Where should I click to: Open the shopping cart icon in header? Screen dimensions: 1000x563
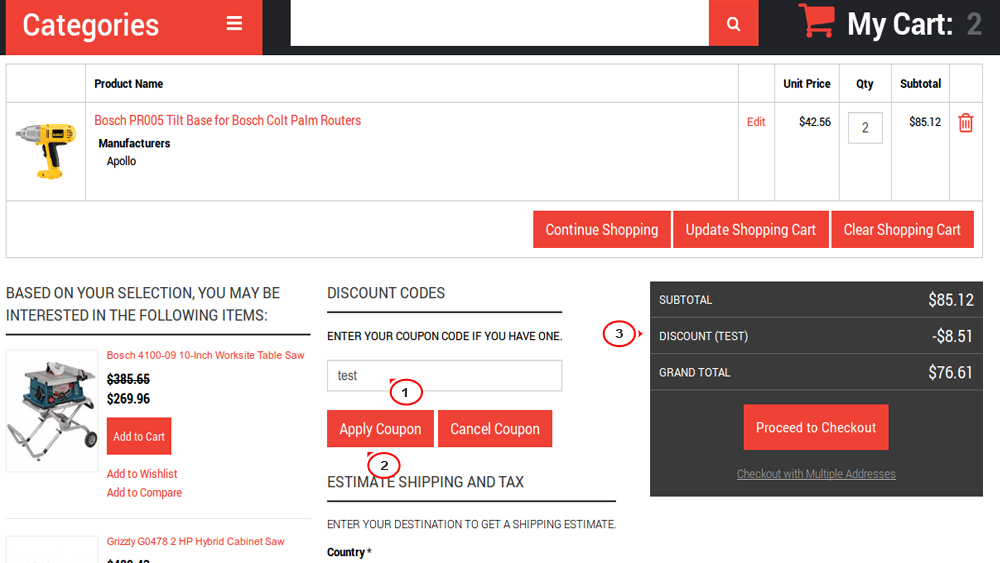pyautogui.click(x=817, y=21)
